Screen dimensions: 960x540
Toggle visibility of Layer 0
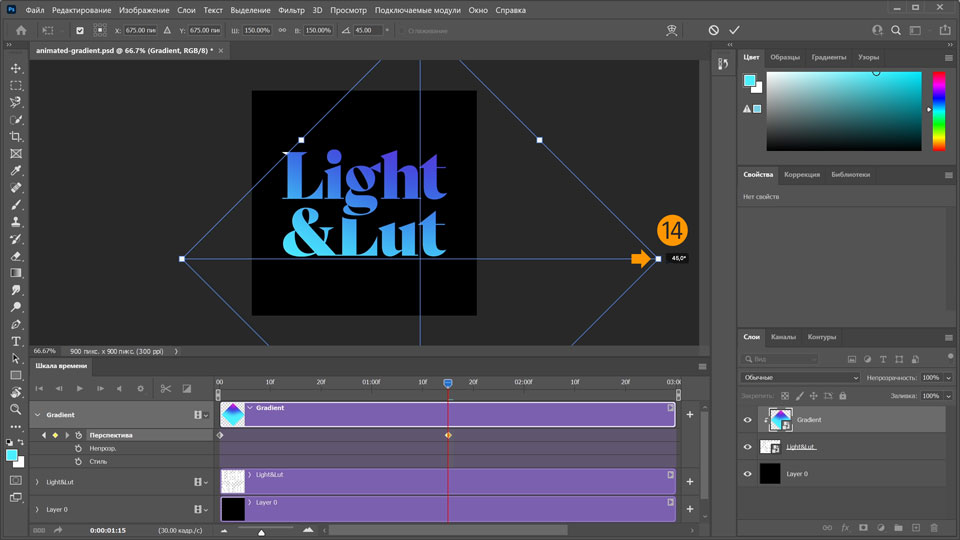pyautogui.click(x=747, y=474)
